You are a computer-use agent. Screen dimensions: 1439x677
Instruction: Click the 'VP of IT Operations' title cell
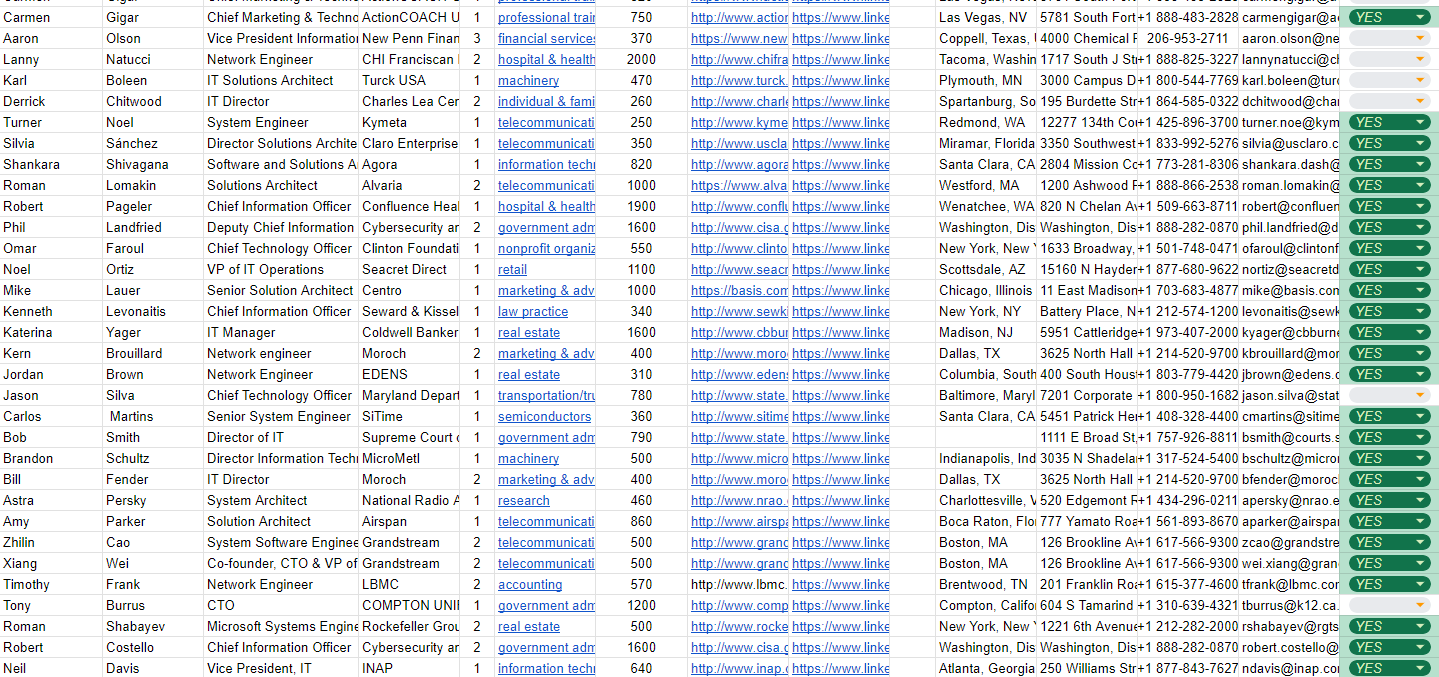(x=281, y=269)
